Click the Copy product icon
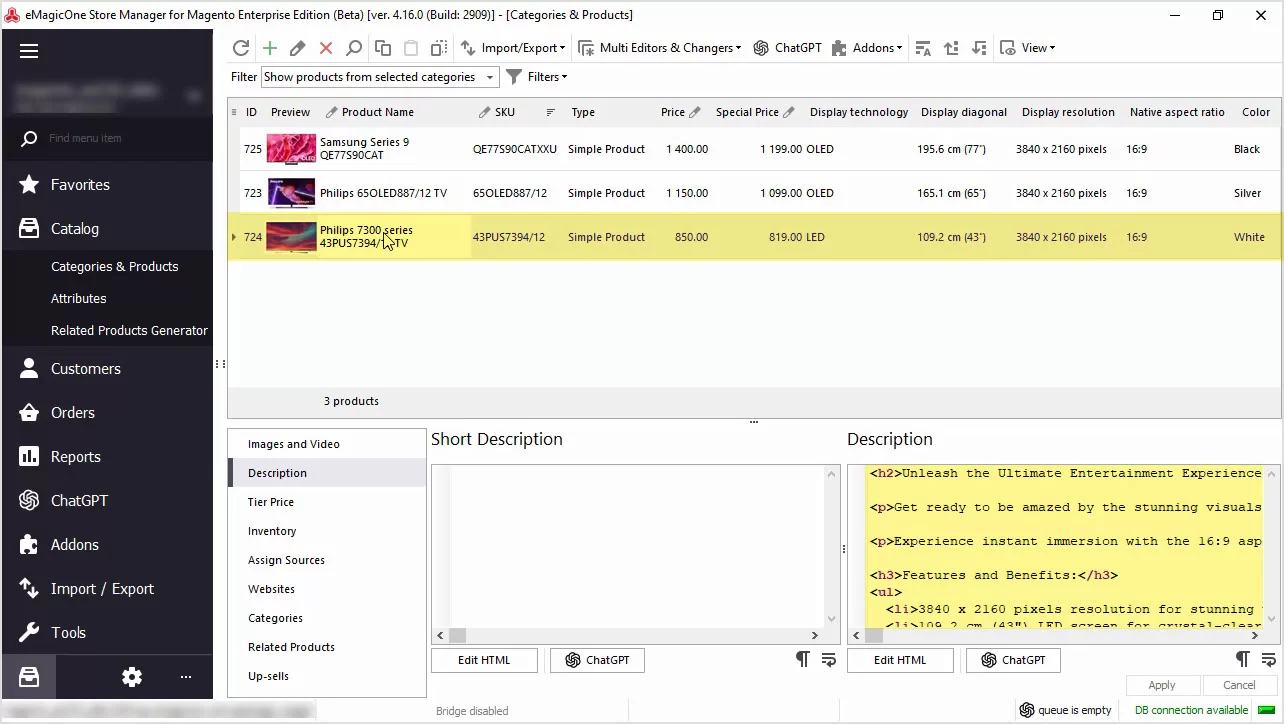 [x=382, y=48]
